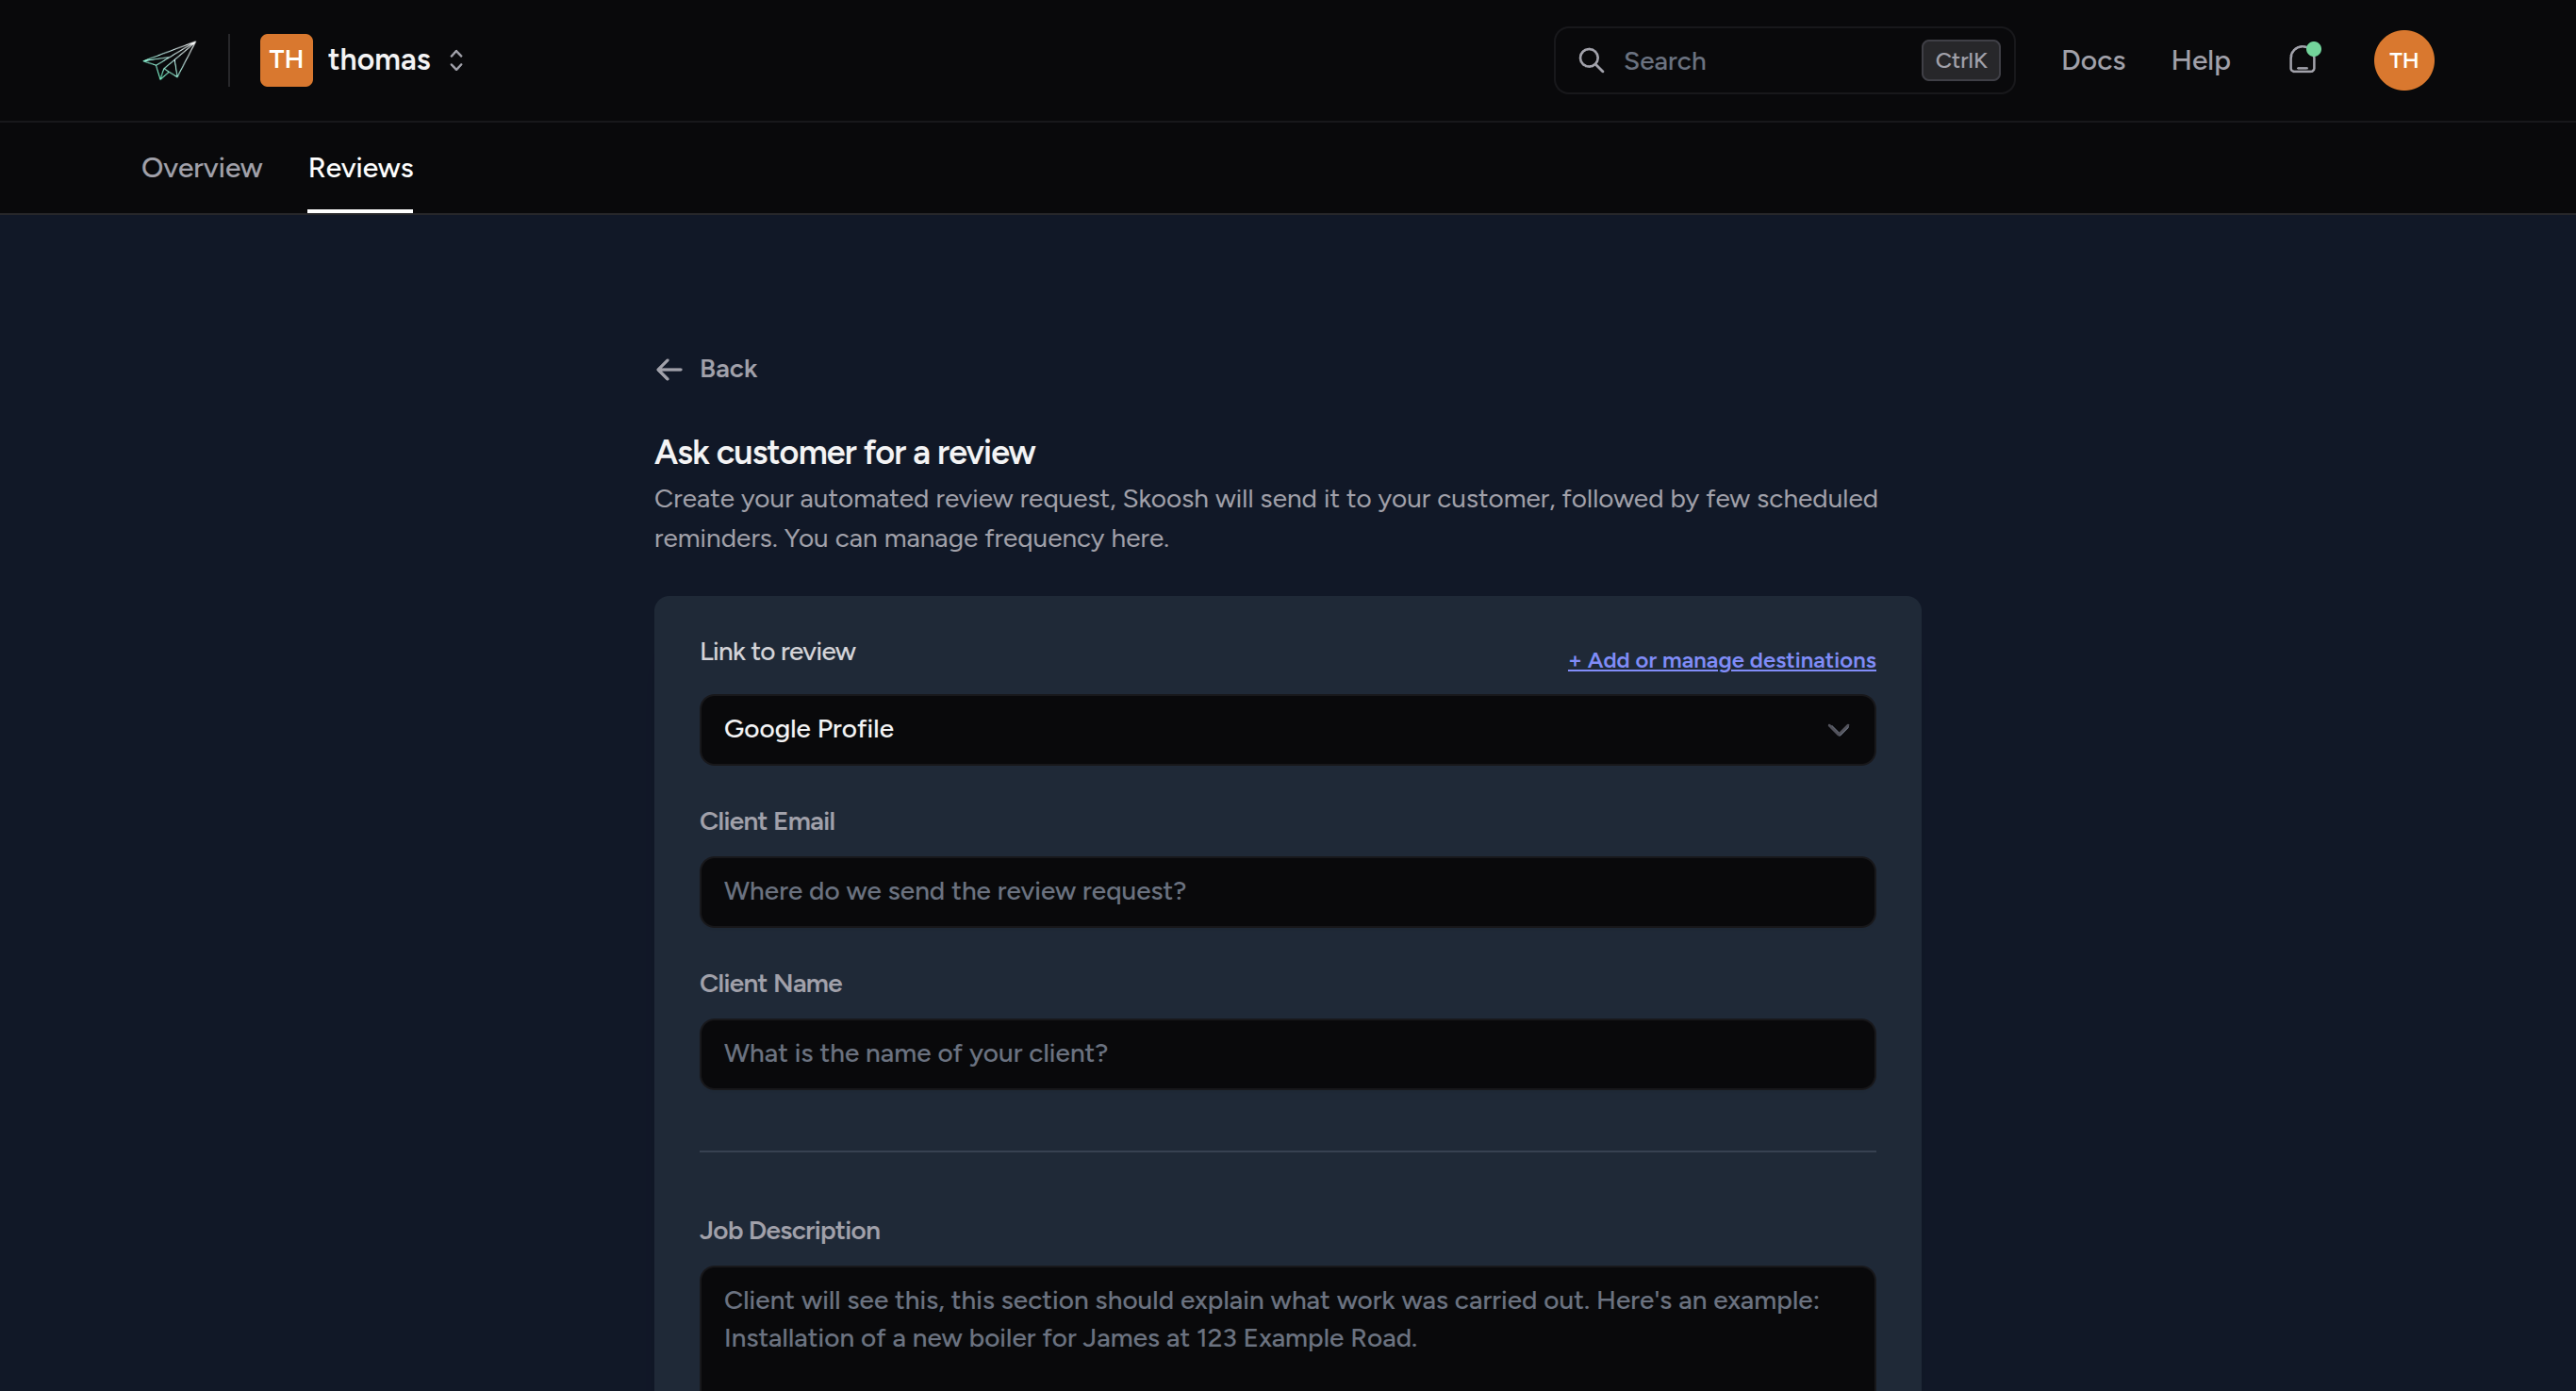
Task: Click the magnifier search icon
Action: pyautogui.click(x=1591, y=61)
